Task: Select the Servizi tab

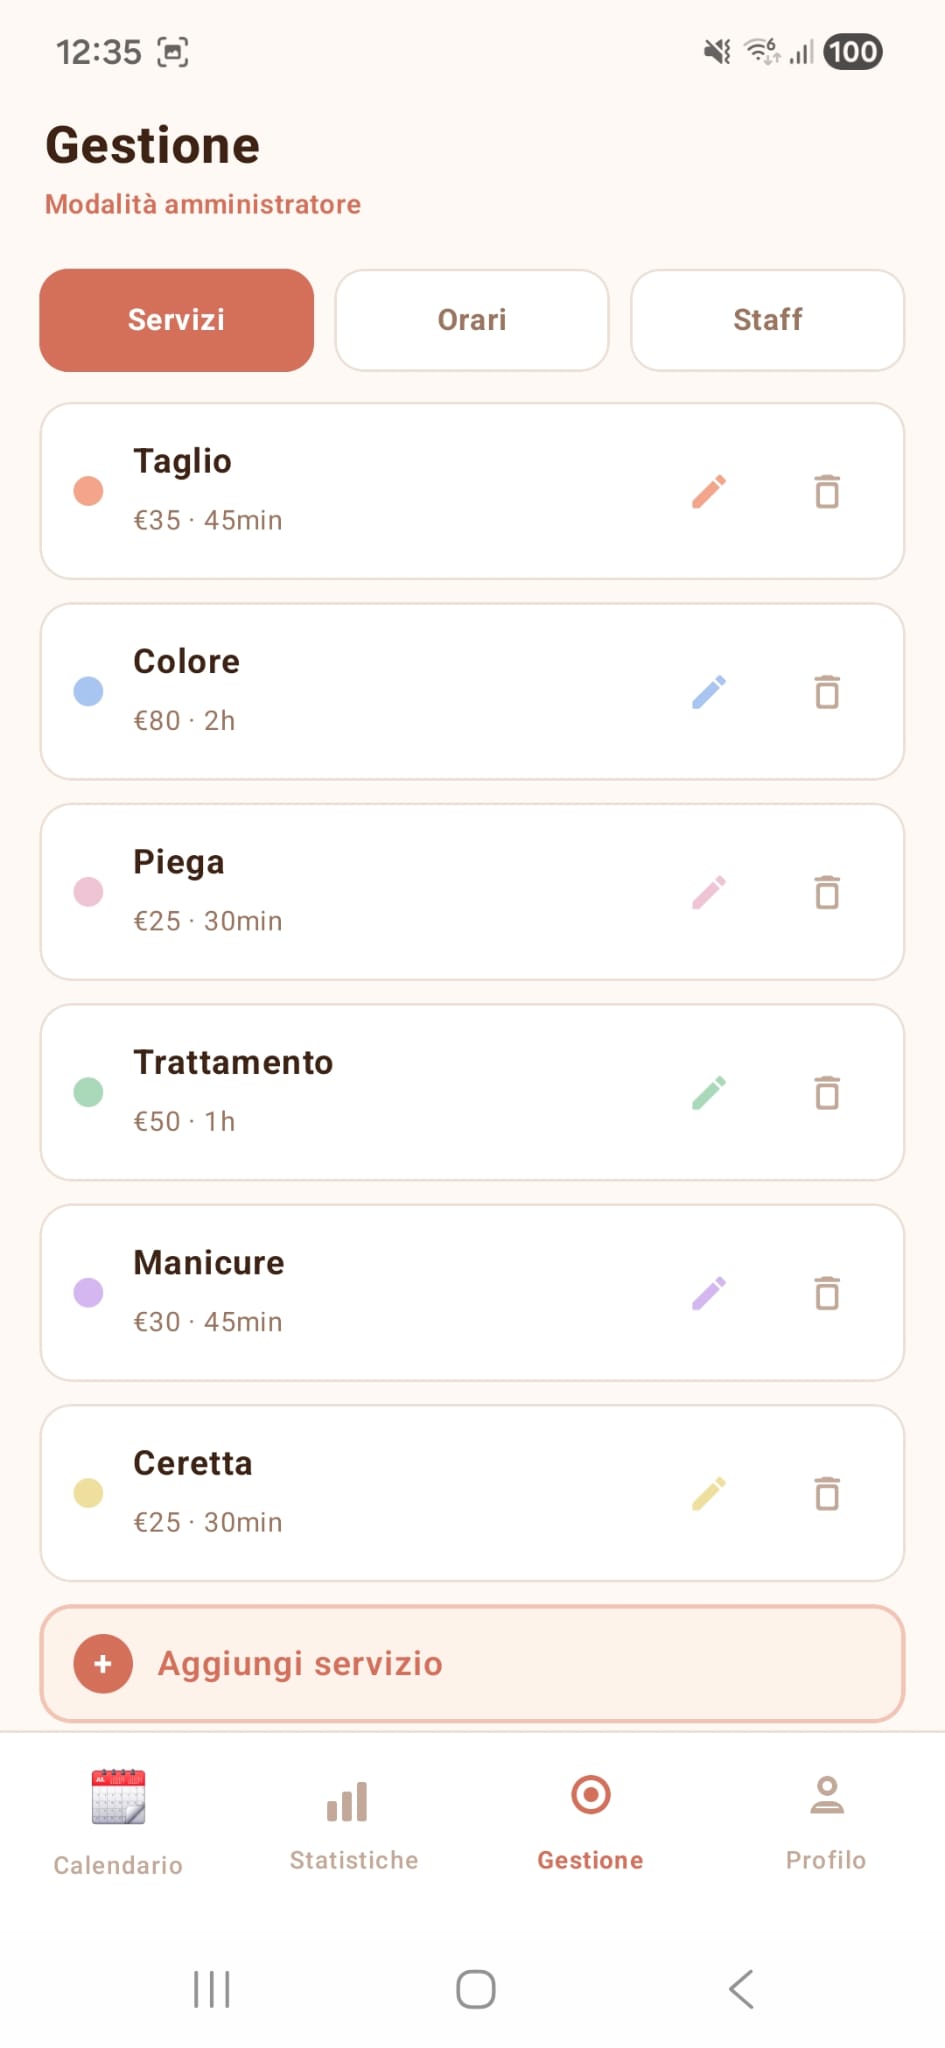Action: [176, 320]
